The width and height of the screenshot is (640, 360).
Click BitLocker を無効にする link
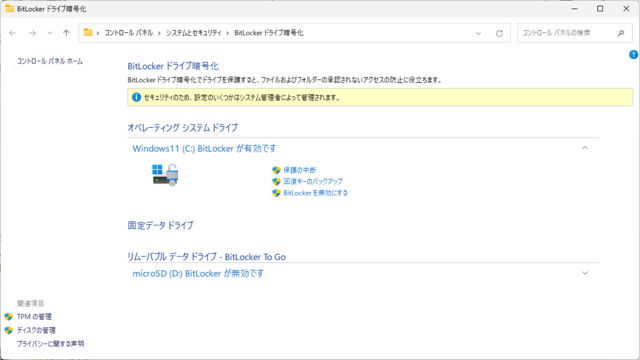(316, 193)
